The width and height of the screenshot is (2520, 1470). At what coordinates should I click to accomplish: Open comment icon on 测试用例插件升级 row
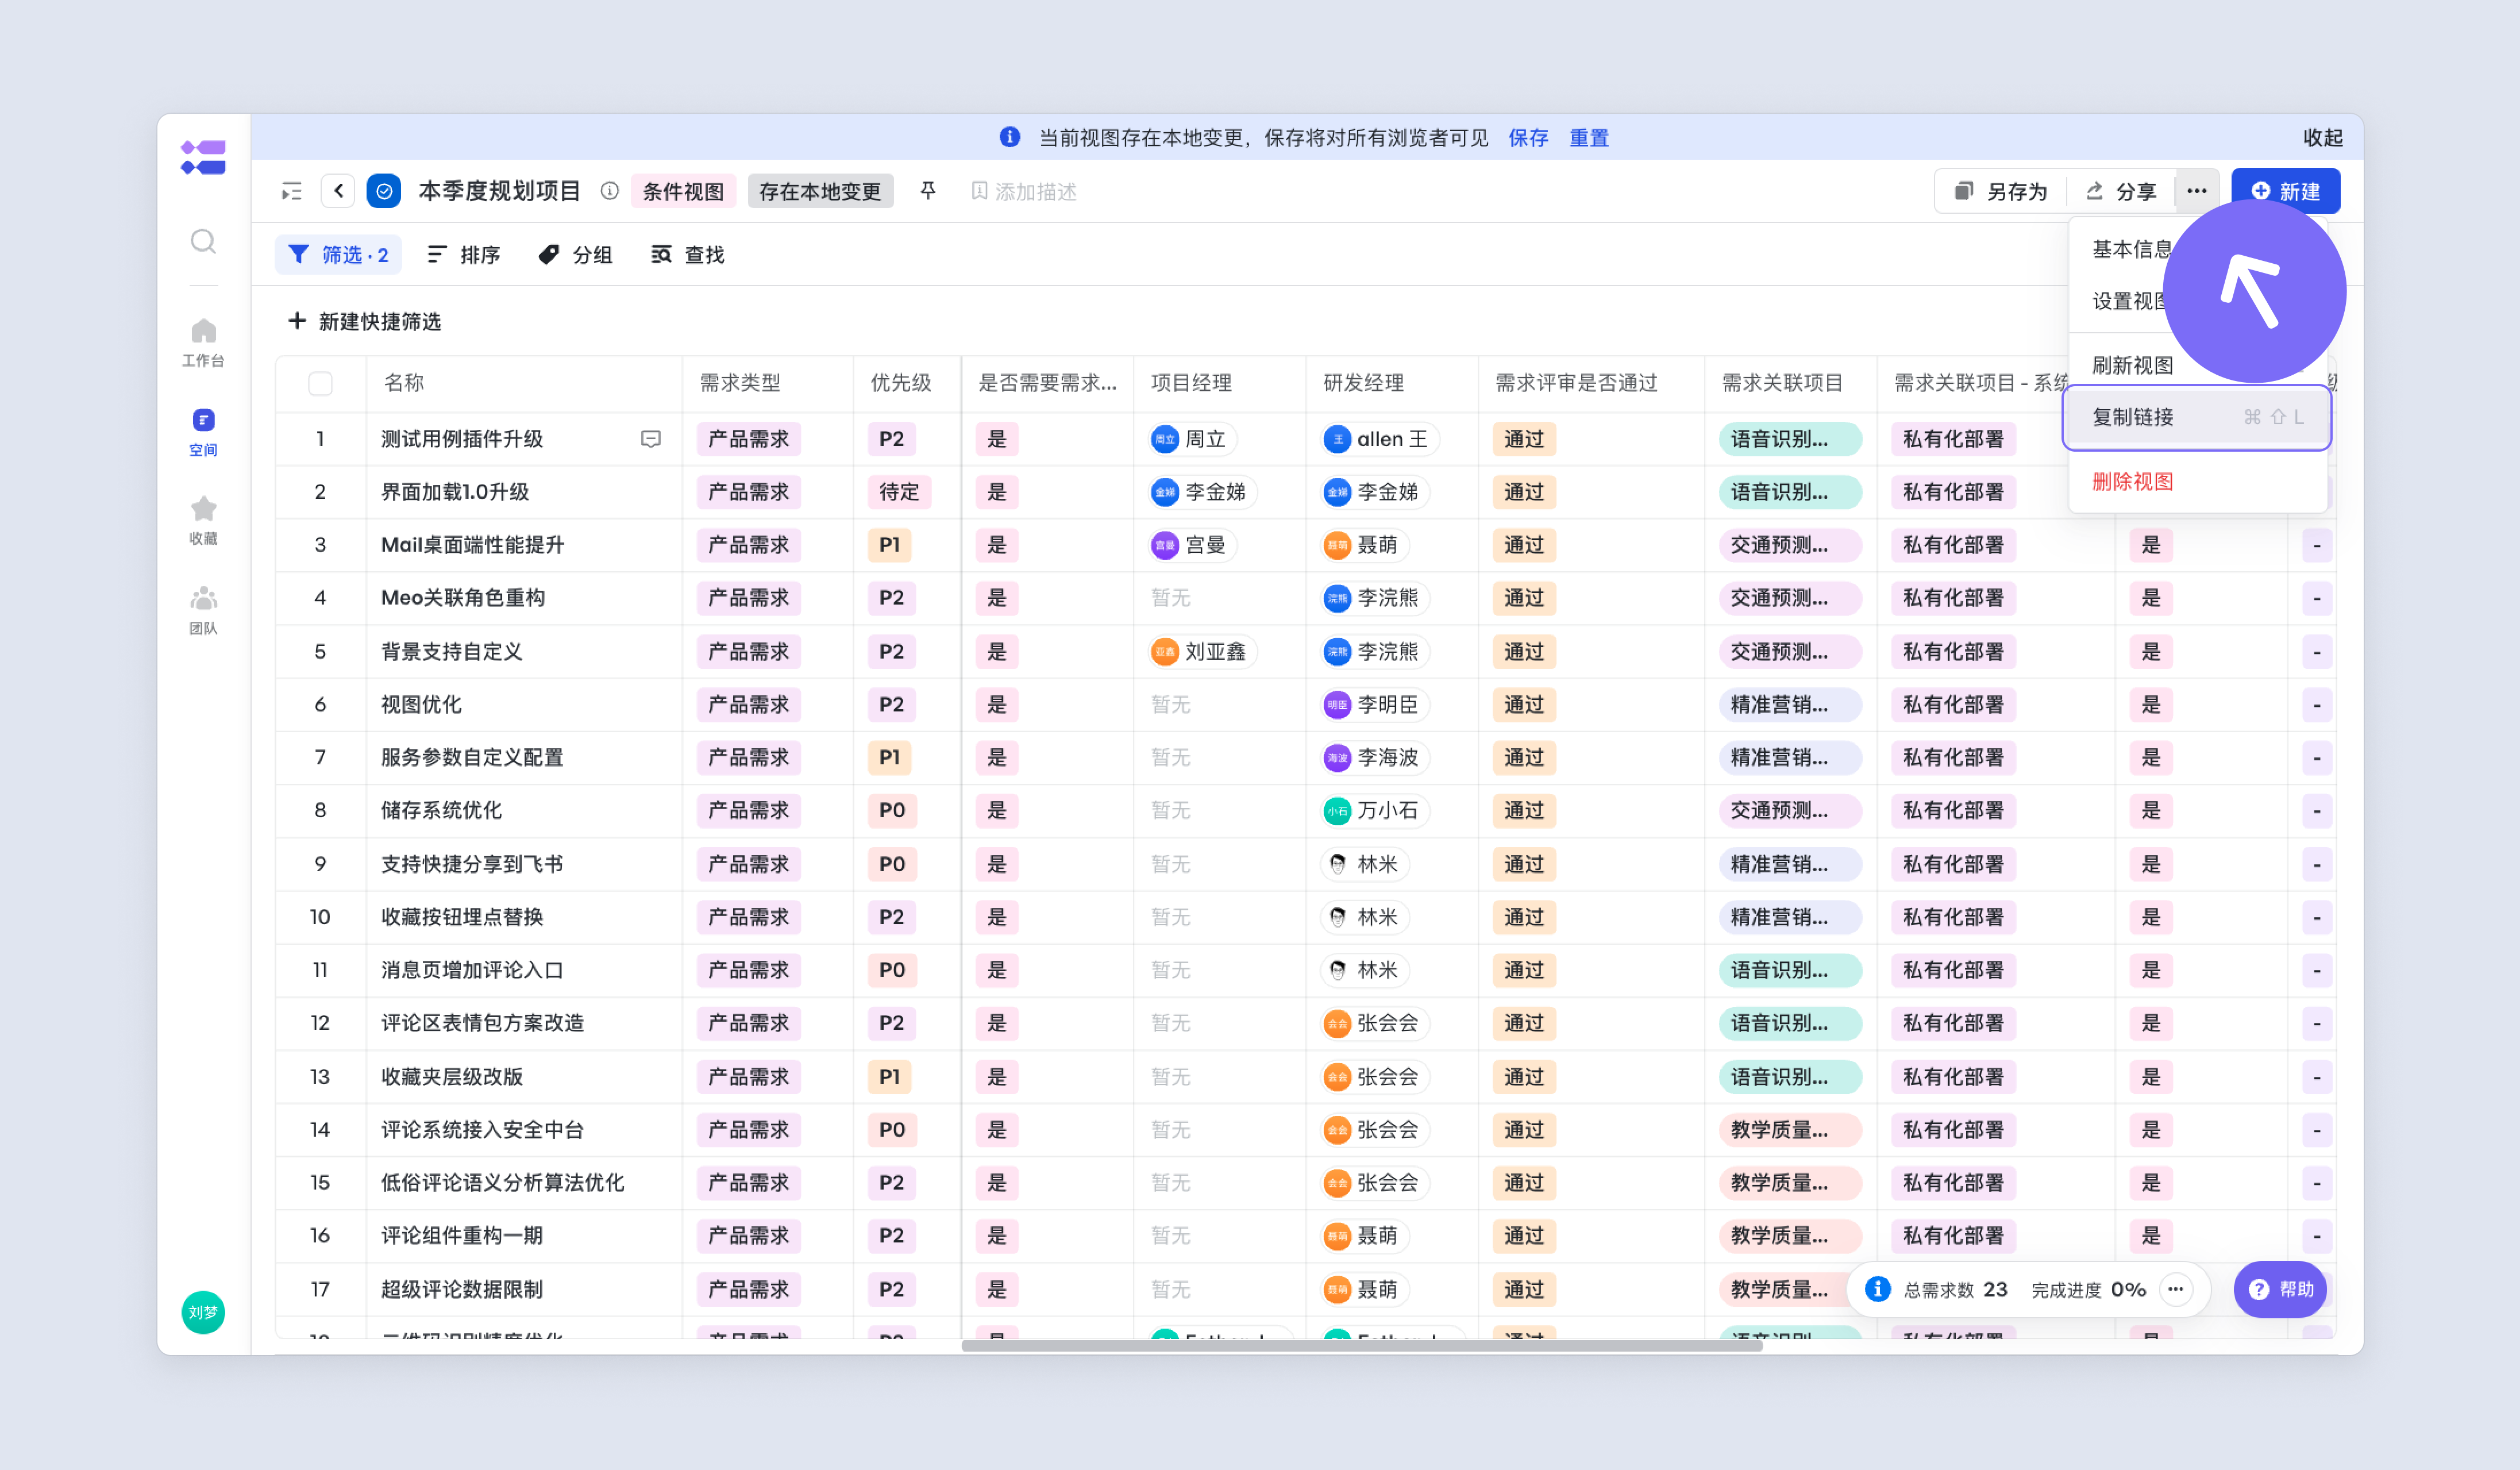(x=651, y=439)
